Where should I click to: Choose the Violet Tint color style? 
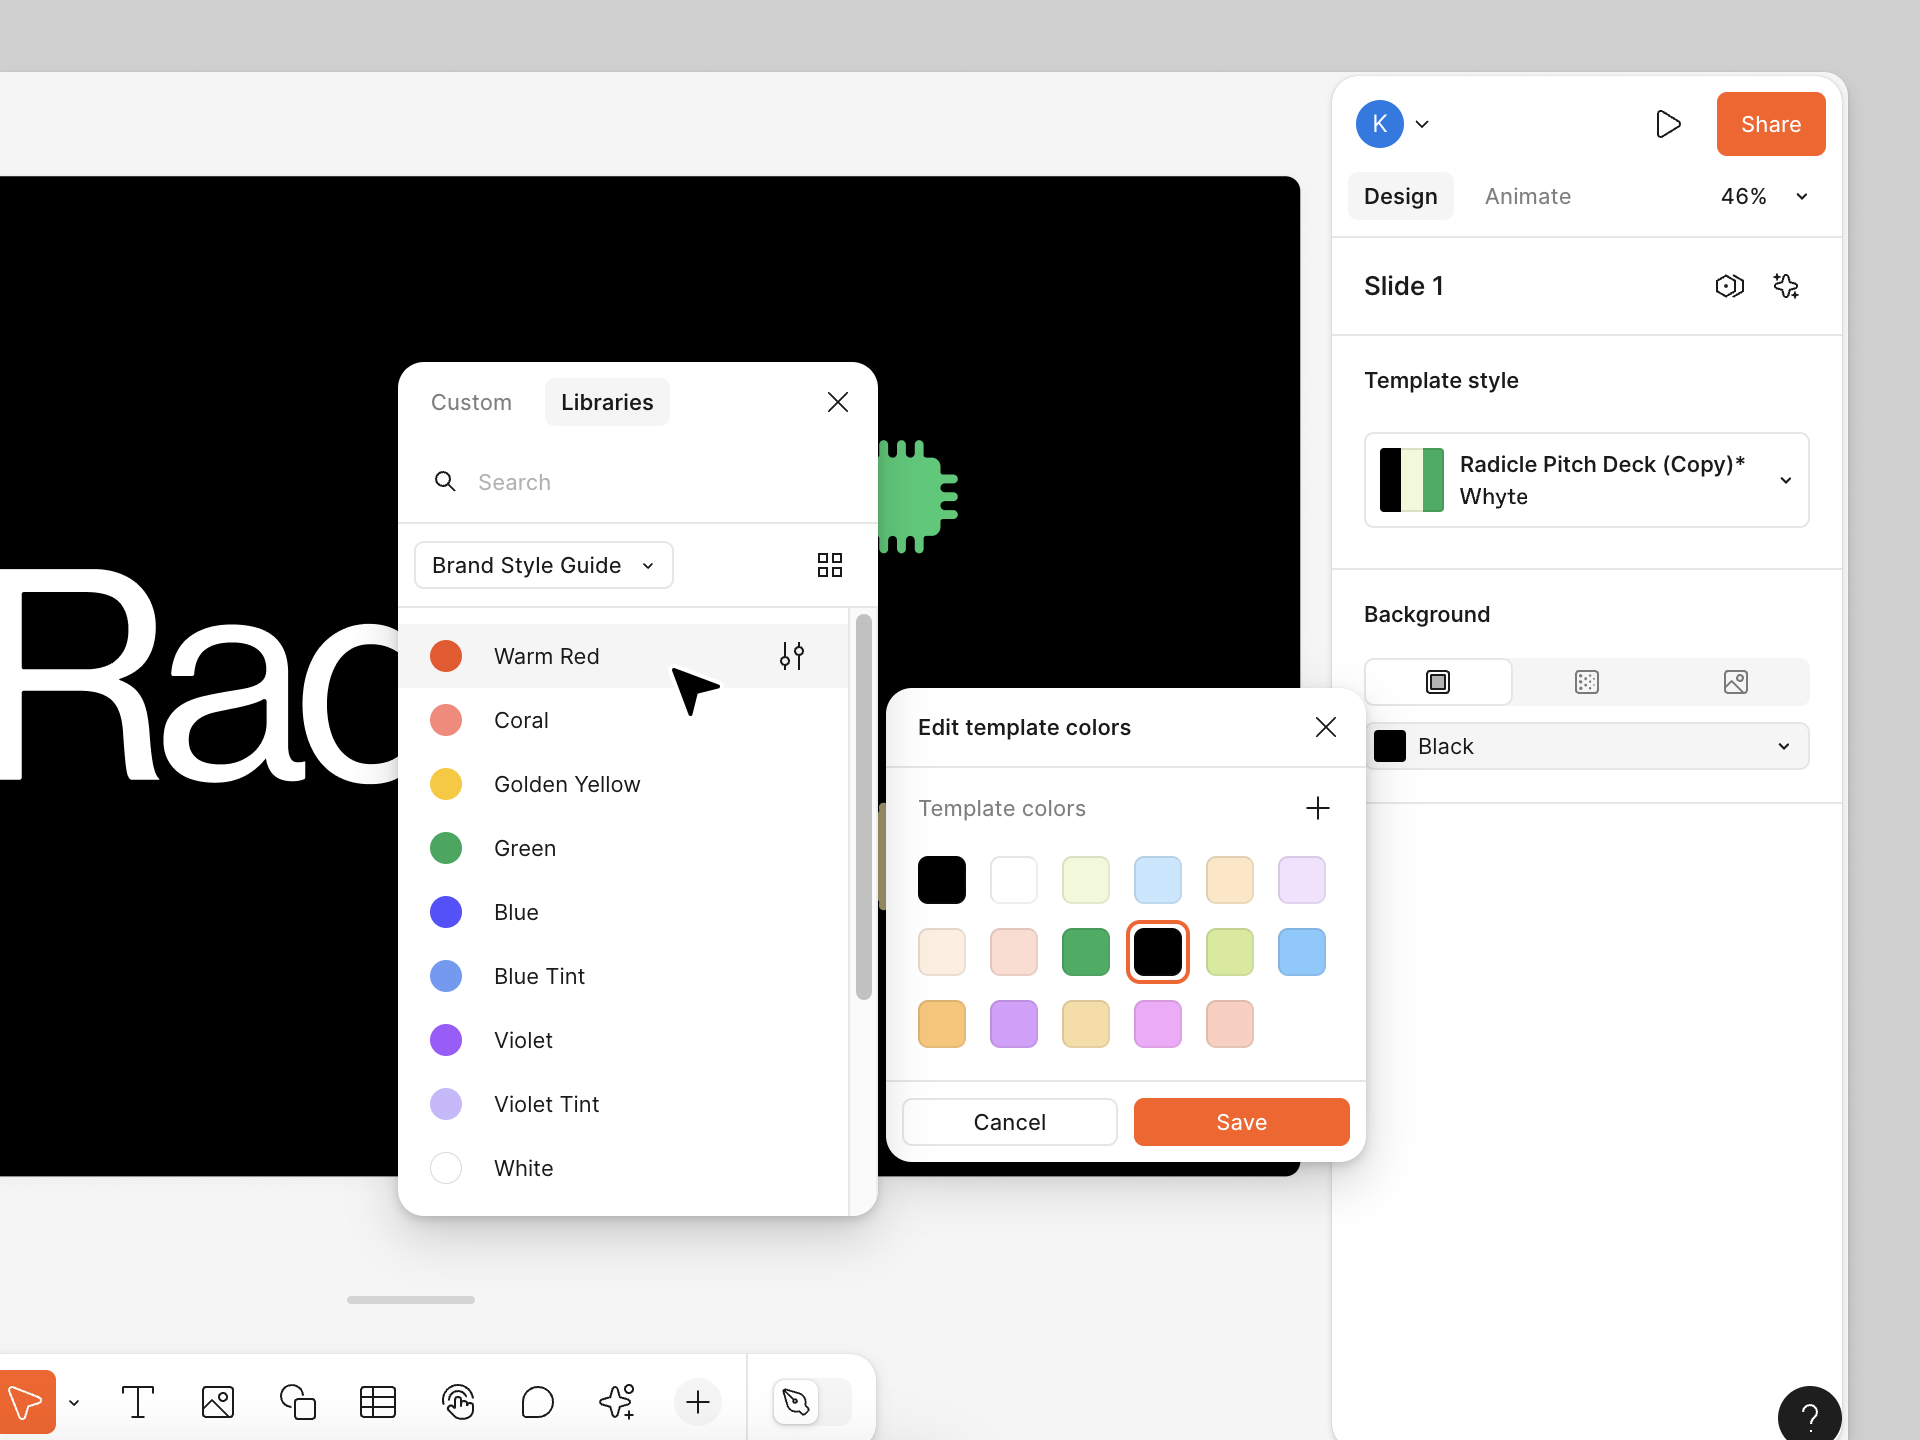click(x=624, y=1104)
